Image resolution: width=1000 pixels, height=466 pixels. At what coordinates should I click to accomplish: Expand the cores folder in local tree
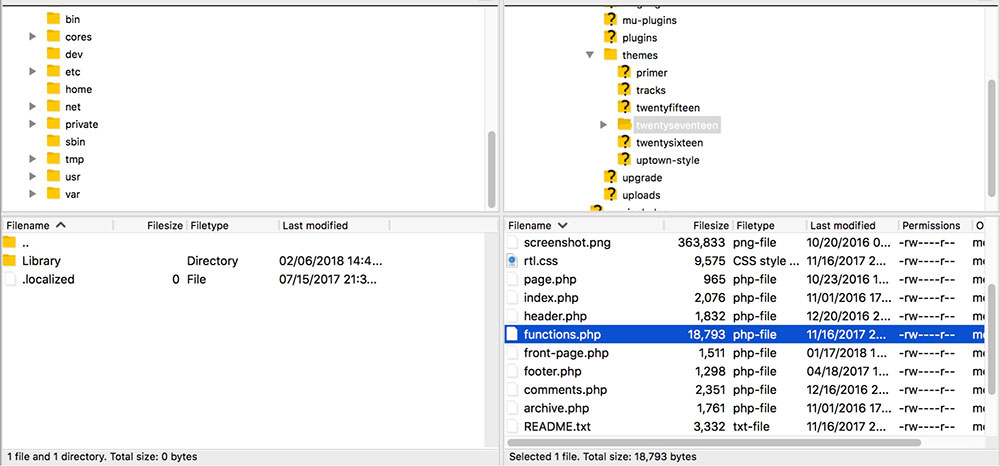pyautogui.click(x=33, y=37)
